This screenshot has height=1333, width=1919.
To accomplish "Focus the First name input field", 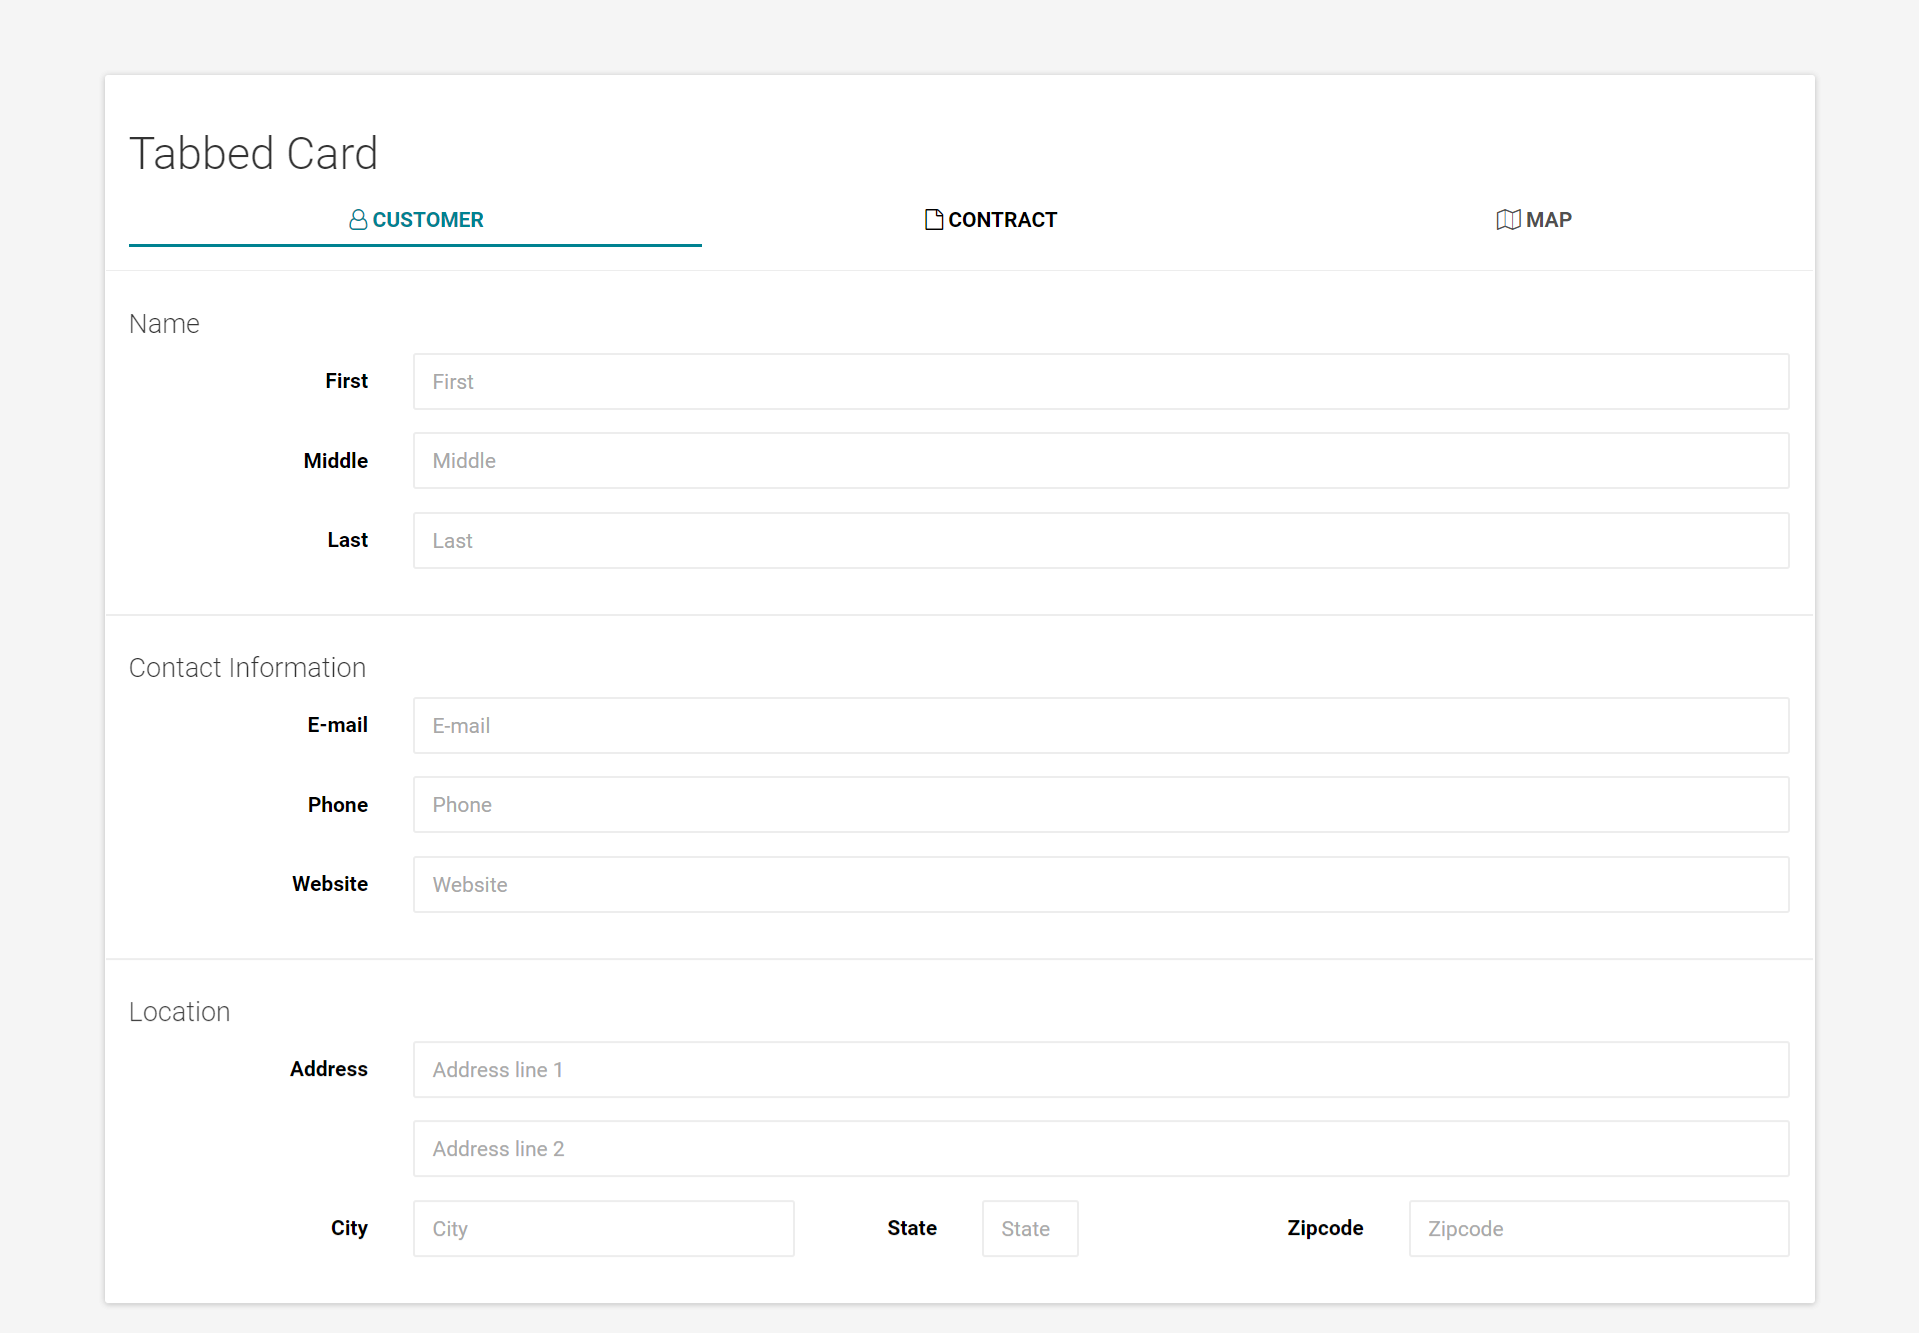I will (x=1100, y=381).
